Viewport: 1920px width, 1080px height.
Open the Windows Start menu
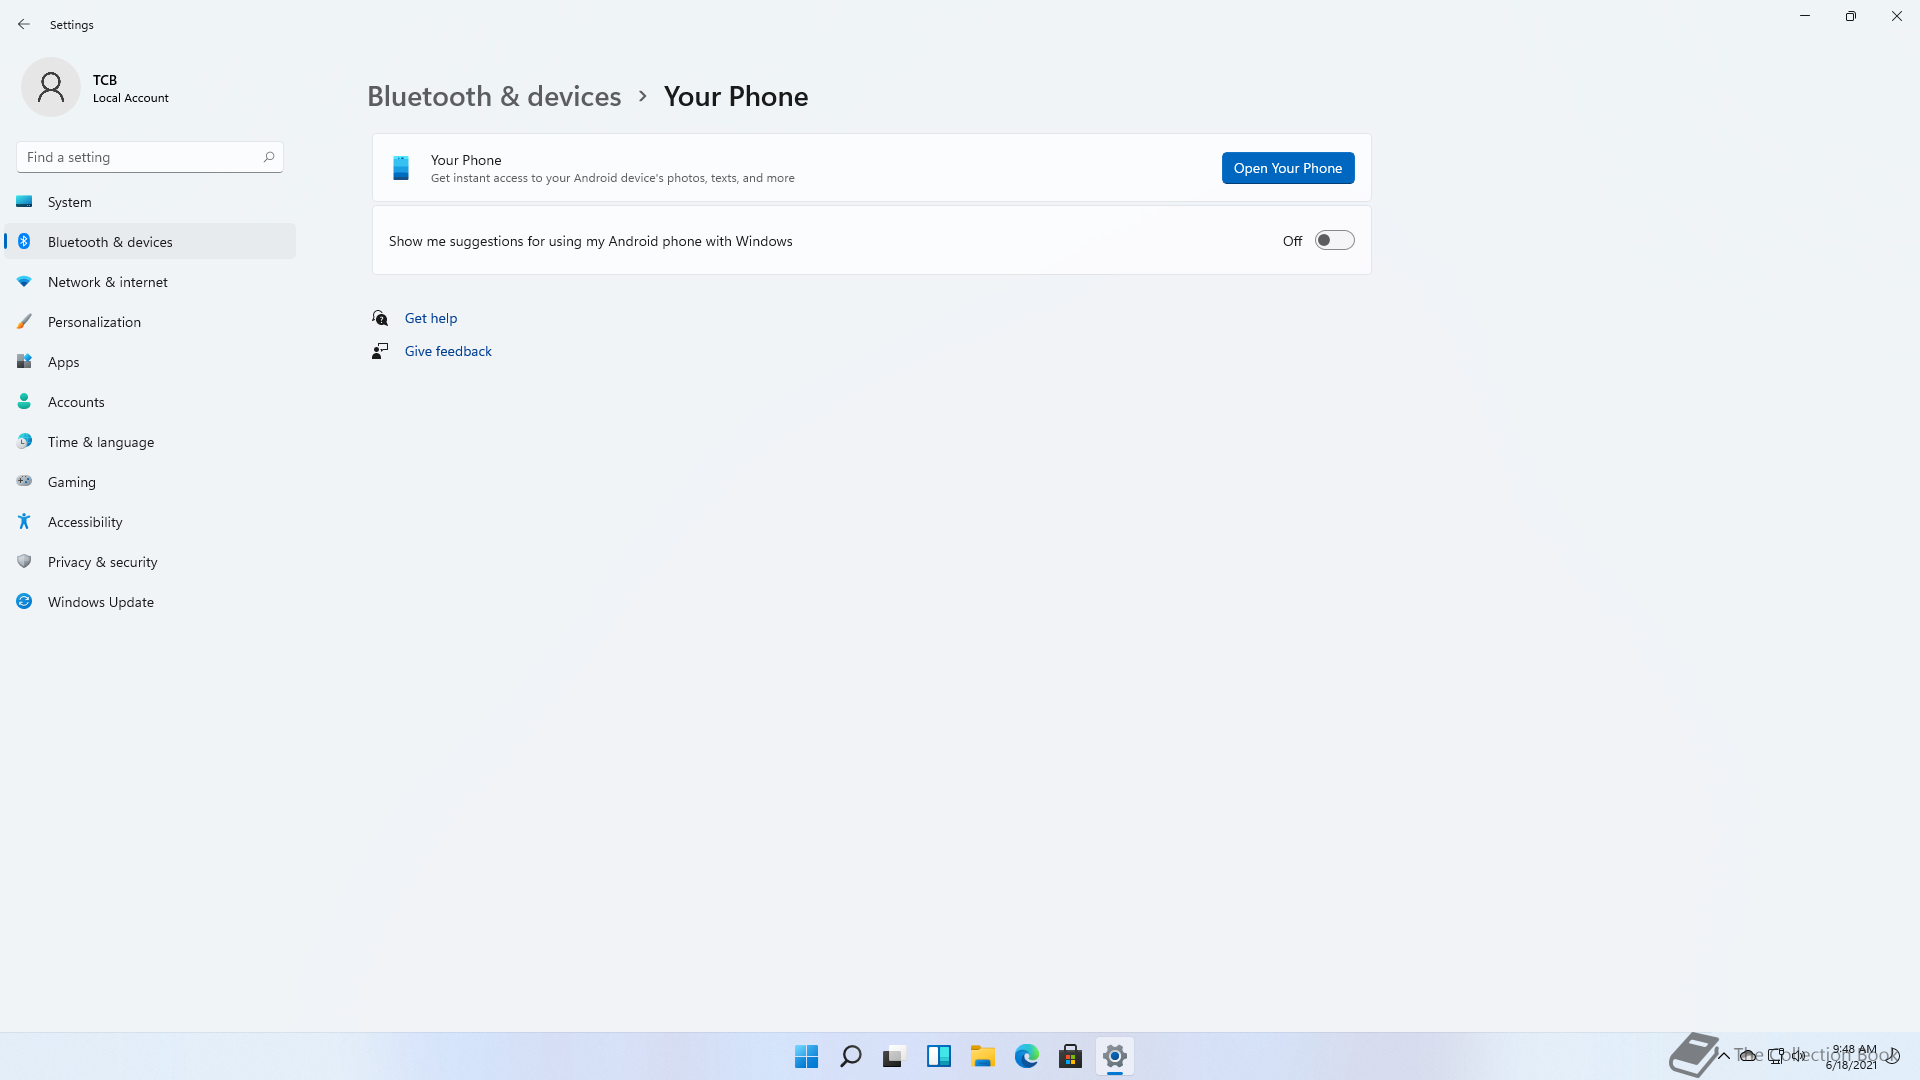coord(807,1056)
